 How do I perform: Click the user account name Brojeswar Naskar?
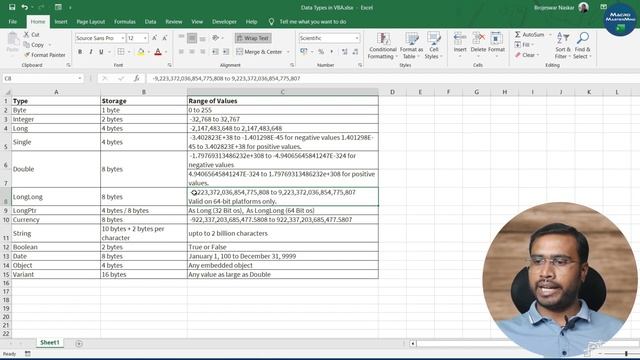pyautogui.click(x=554, y=7)
